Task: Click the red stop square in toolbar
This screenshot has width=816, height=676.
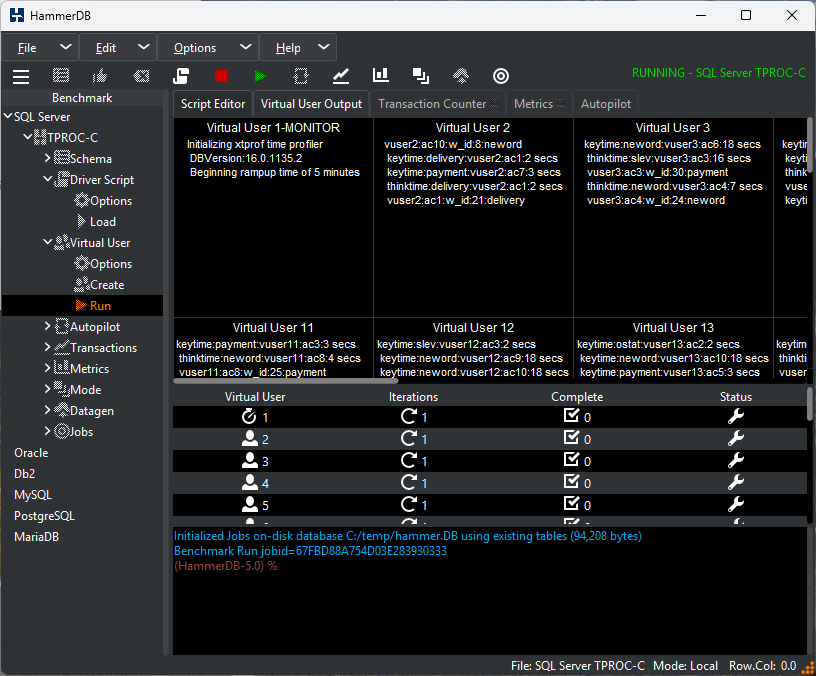Action: point(221,76)
